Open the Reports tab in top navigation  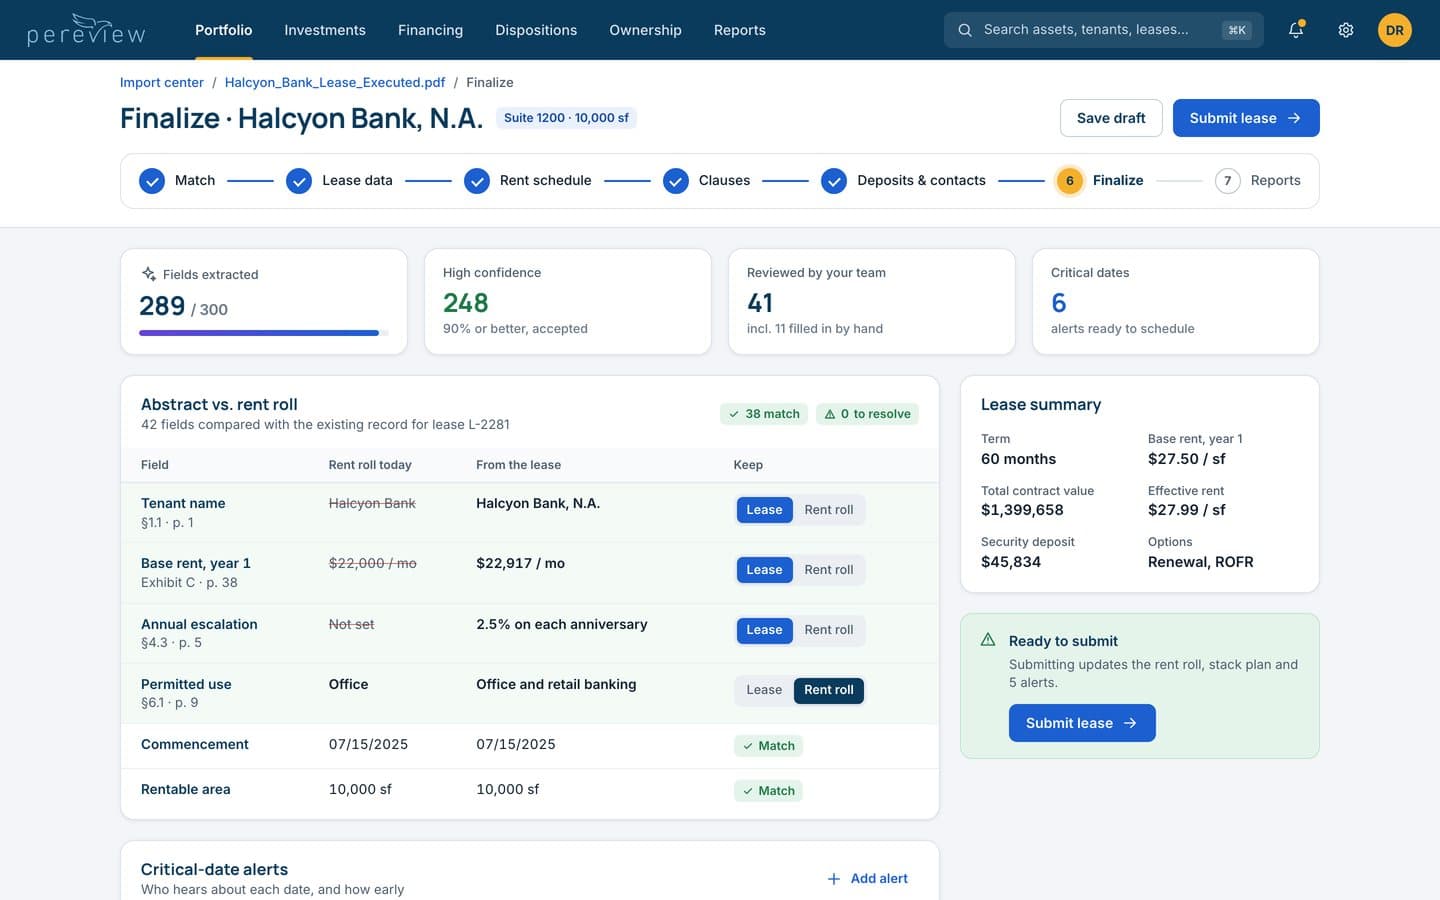click(x=740, y=30)
